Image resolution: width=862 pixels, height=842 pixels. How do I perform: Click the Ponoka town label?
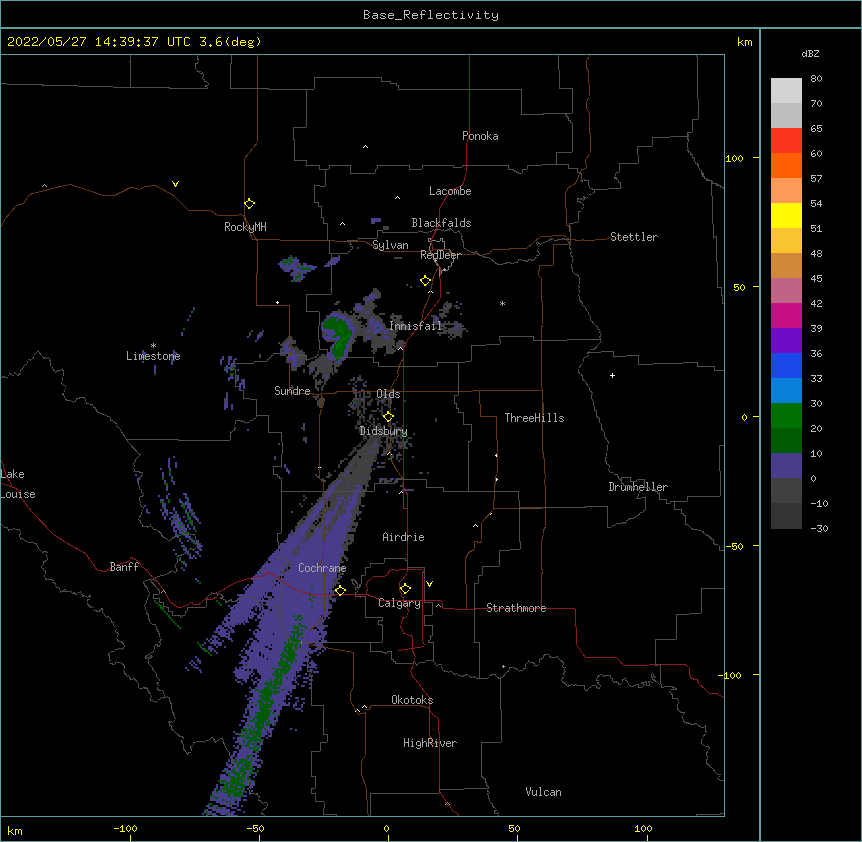coord(480,136)
